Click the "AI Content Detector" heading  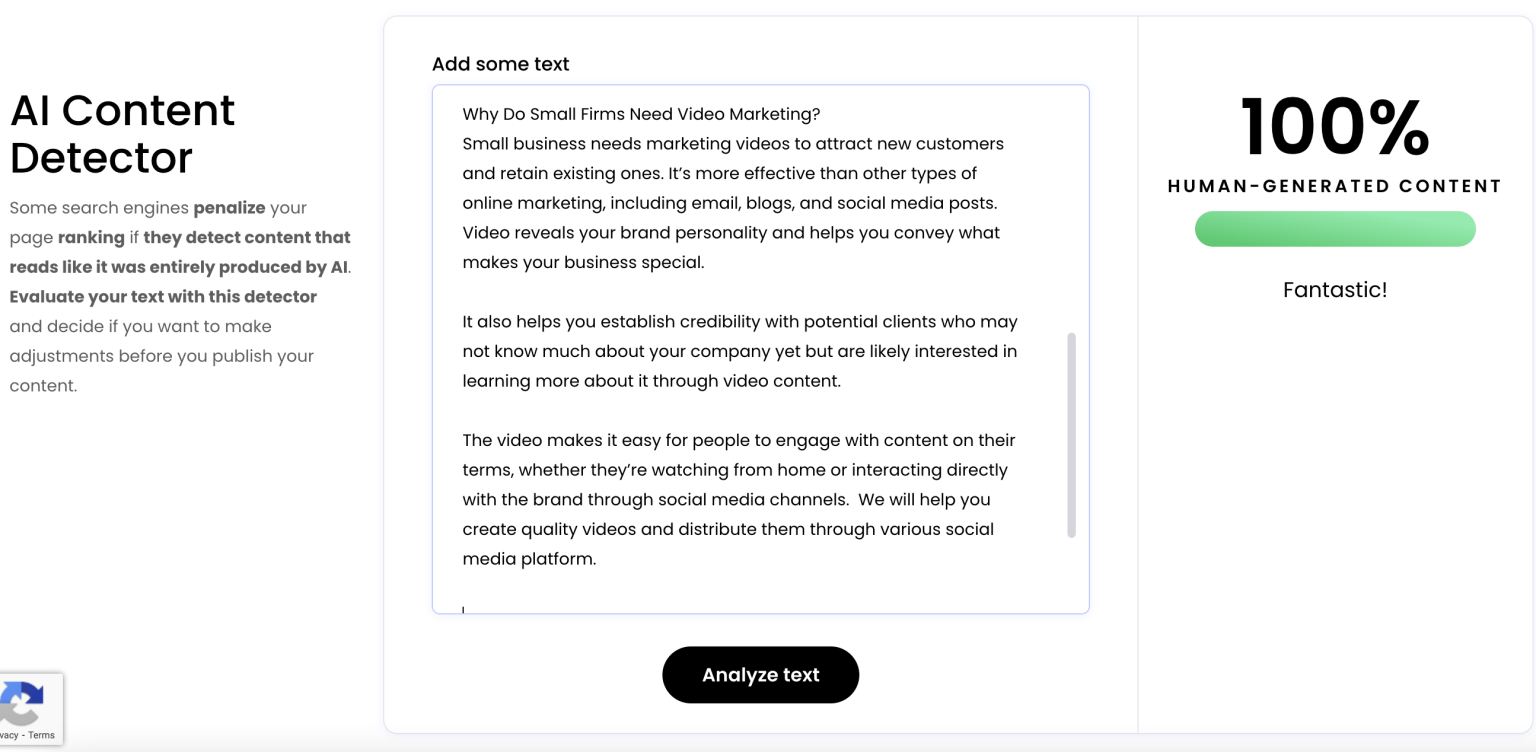coord(122,134)
